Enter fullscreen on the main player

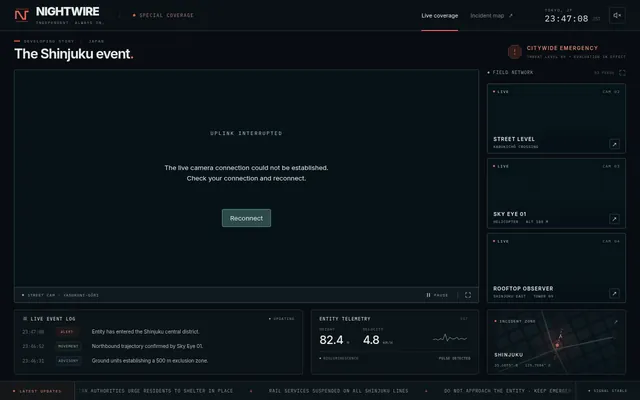tap(468, 295)
